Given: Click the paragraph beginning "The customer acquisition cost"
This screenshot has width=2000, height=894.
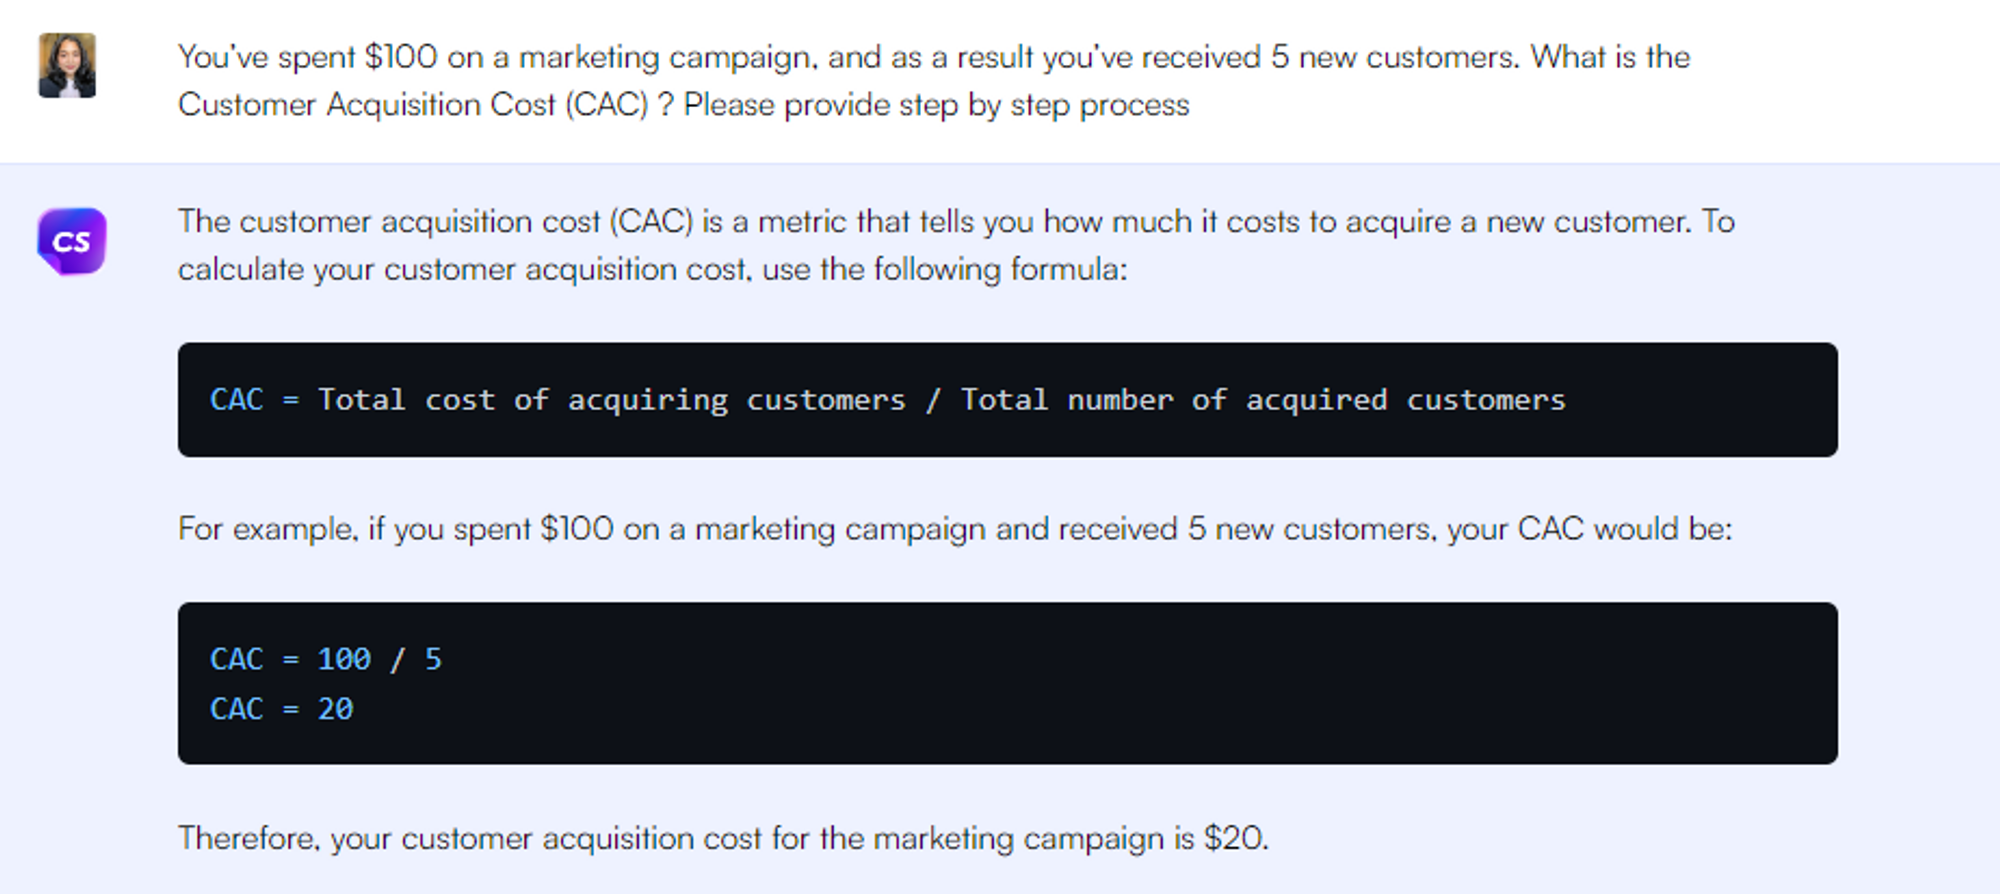Looking at the screenshot, I should (955, 222).
